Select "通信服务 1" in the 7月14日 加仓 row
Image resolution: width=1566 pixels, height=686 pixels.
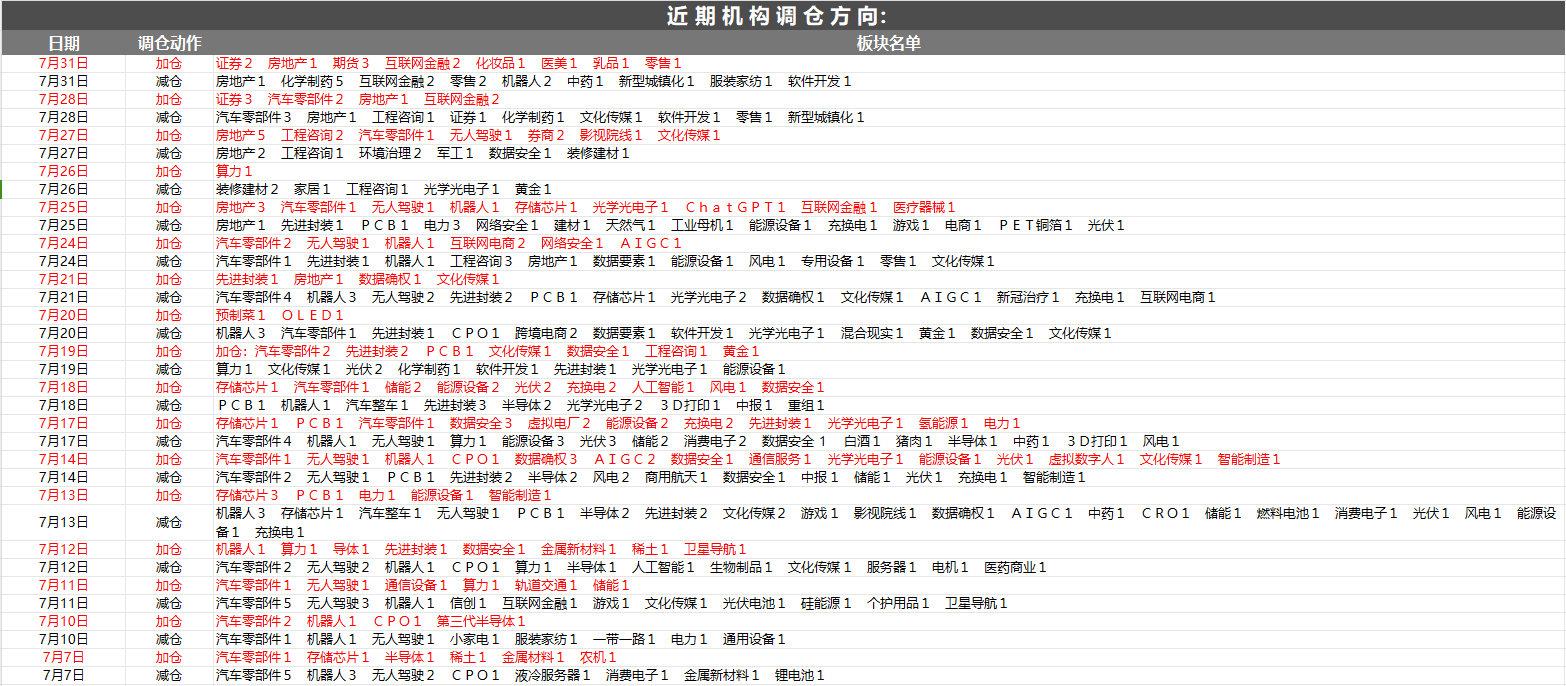click(780, 459)
